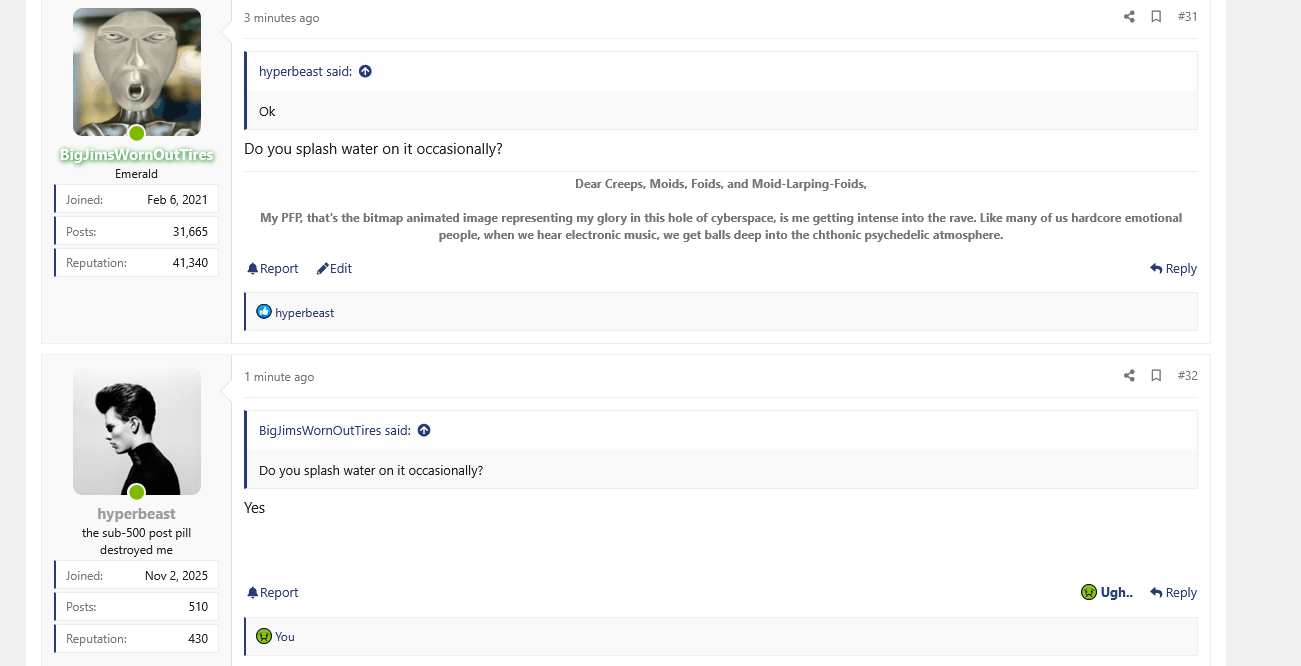
Task: Share post #31 via share icon
Action: 1129,17
